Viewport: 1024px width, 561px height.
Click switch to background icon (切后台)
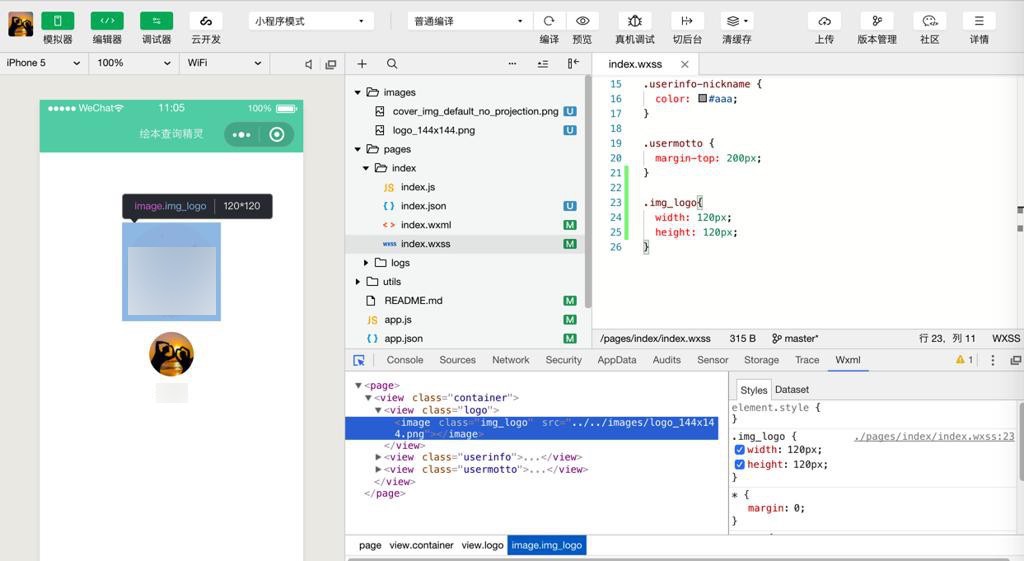687,21
